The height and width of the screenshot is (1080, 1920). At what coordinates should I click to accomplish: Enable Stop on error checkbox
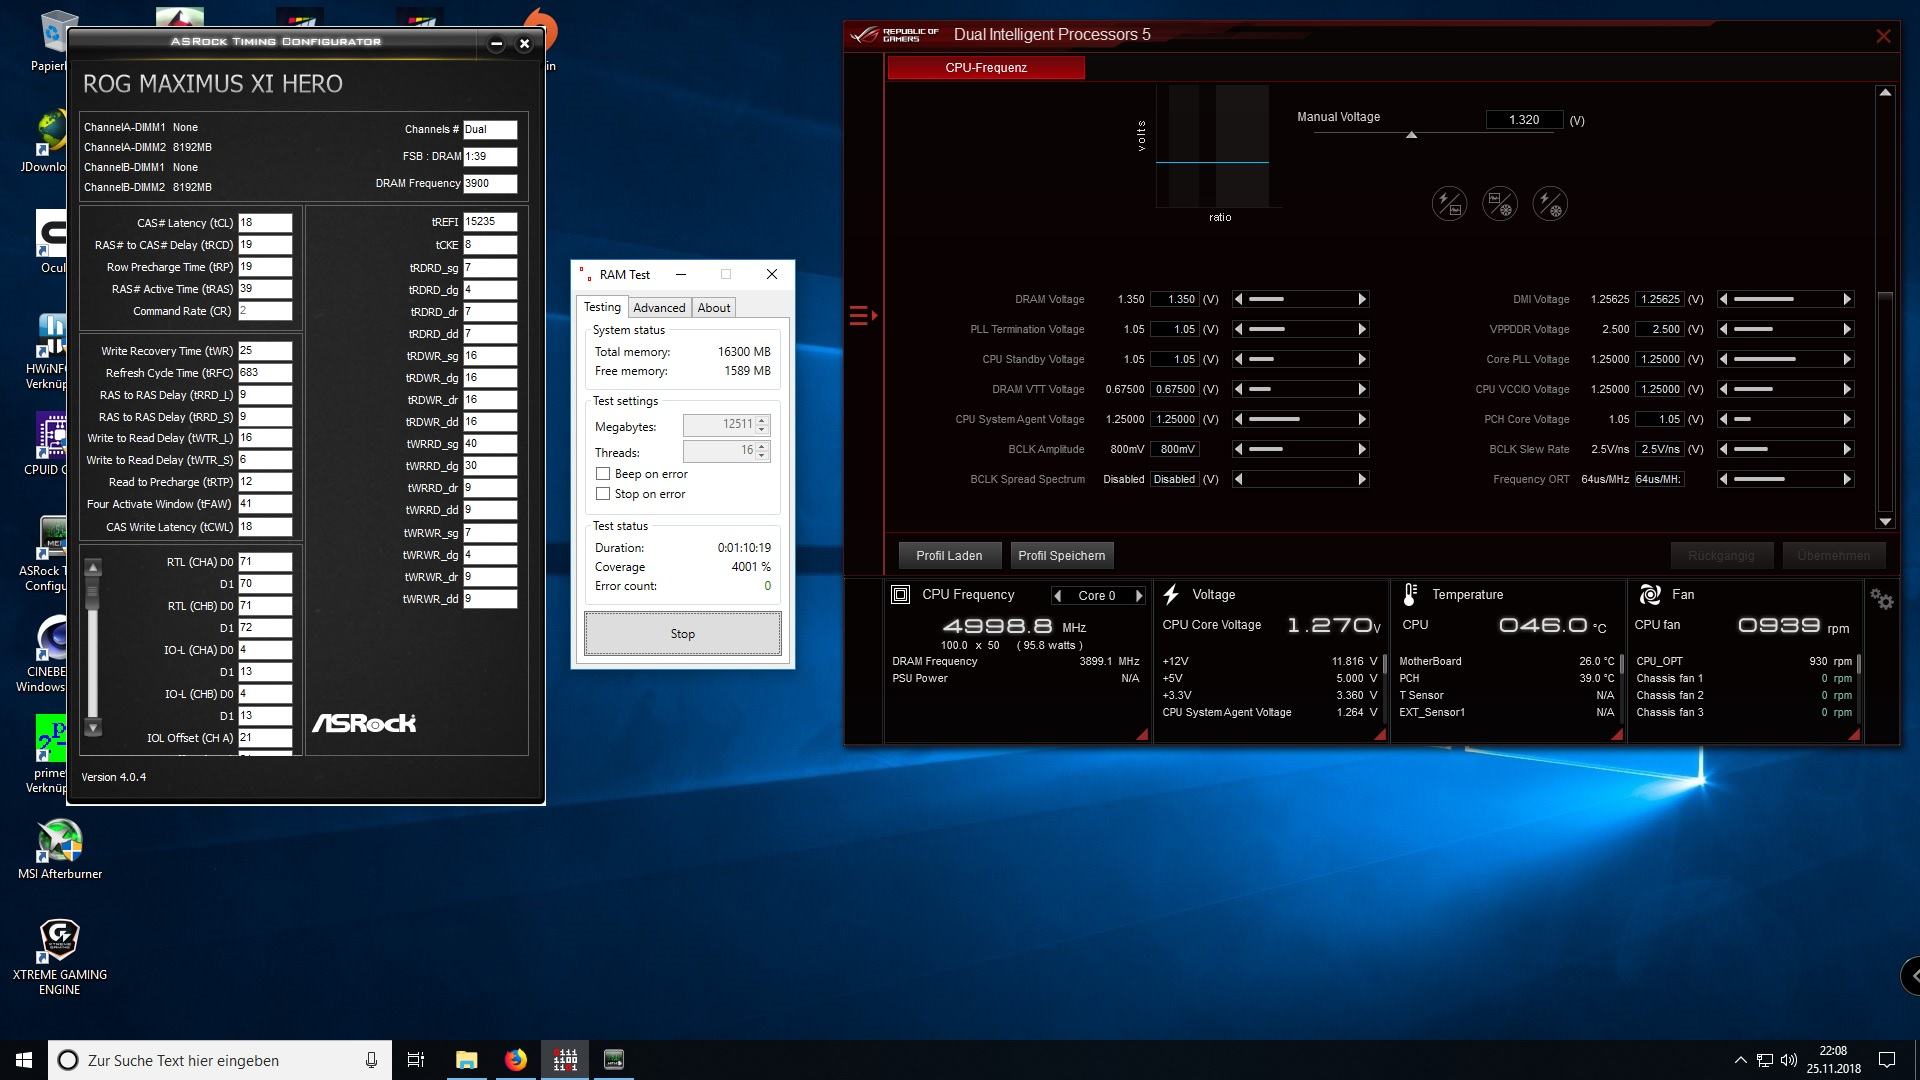(603, 494)
